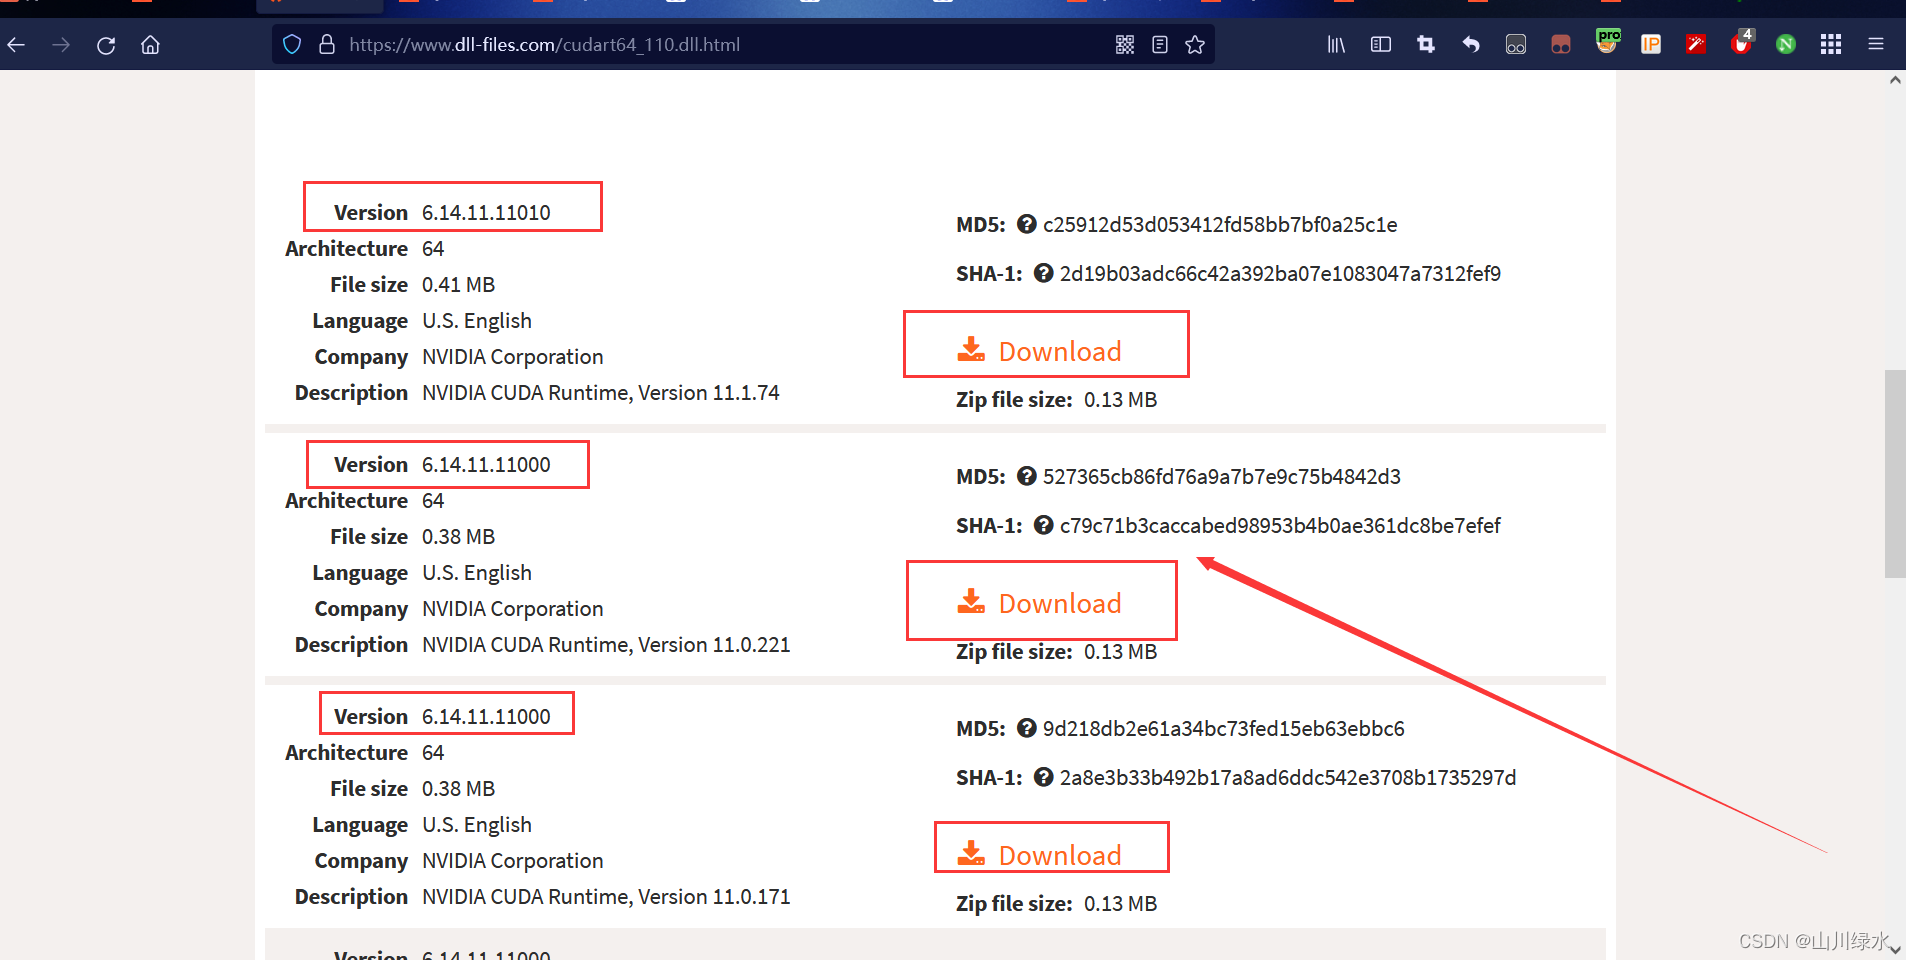
Task: Download version 6.14.11.11010 of the DLL
Action: coord(1040,351)
